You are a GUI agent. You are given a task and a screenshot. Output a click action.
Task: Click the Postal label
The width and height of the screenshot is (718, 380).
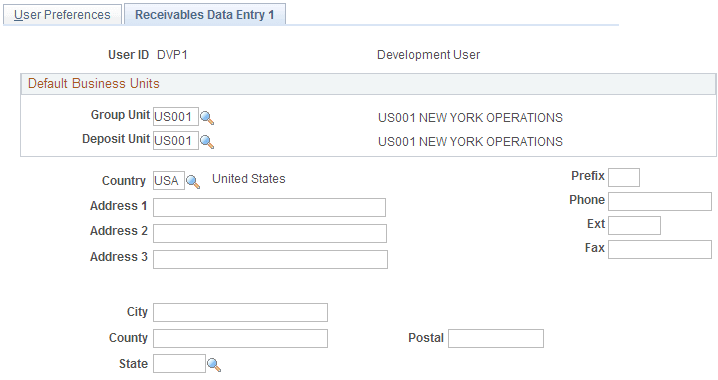(426, 338)
